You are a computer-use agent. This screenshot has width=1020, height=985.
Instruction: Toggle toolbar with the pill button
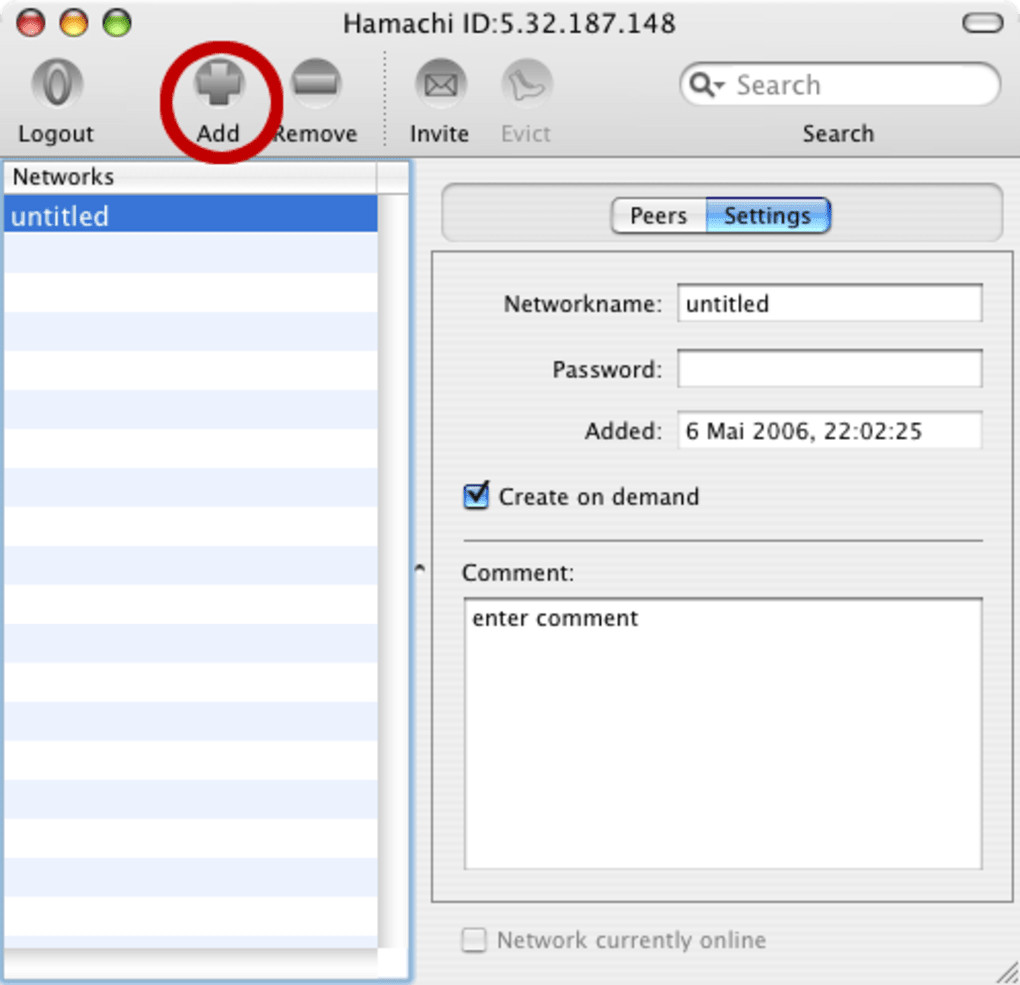click(982, 23)
